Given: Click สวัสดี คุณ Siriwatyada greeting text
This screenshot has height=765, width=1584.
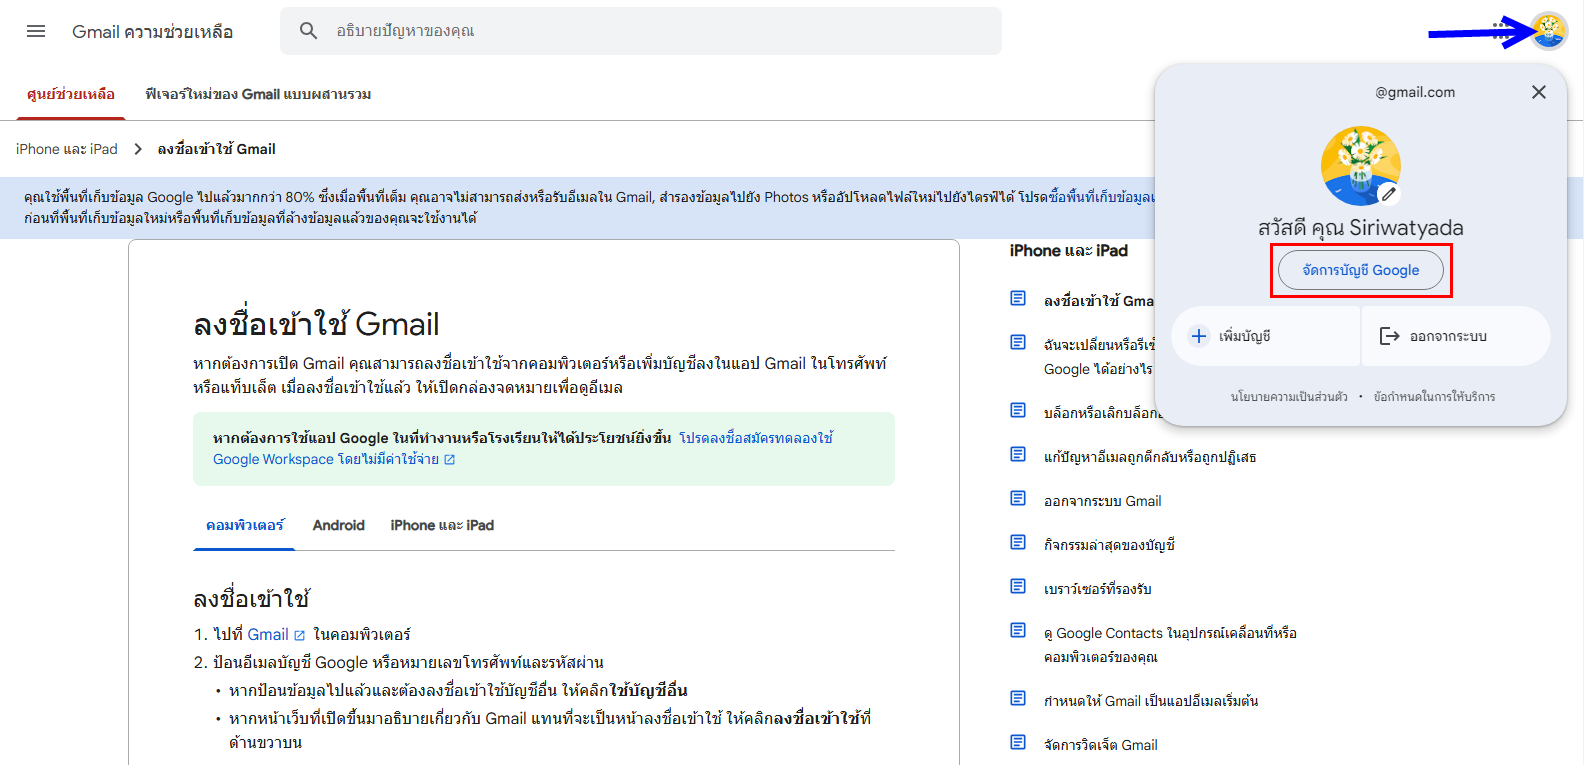Looking at the screenshot, I should tap(1360, 228).
